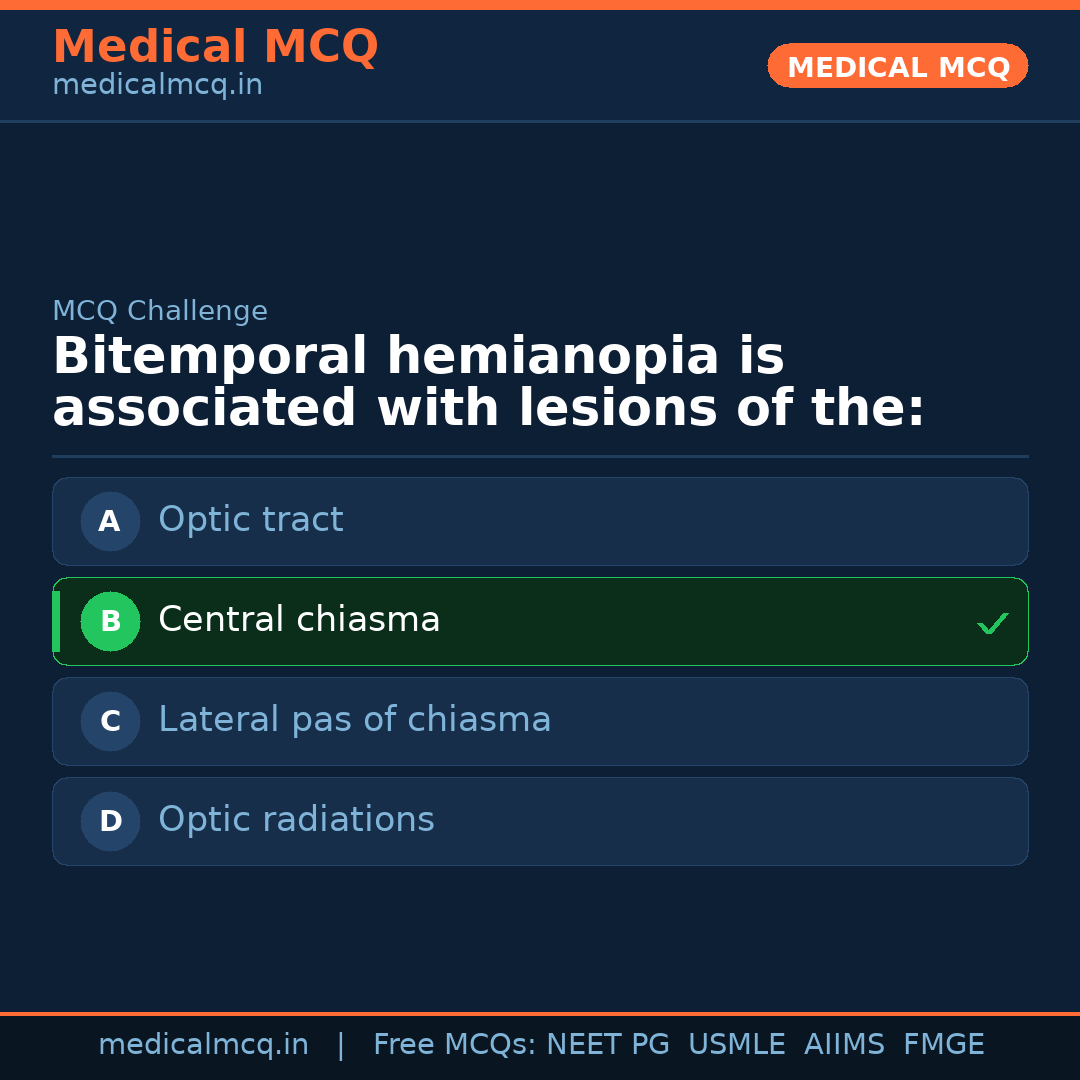This screenshot has height=1080, width=1080.
Task: Select the "Optic radiations" answer text
Action: pos(296,820)
